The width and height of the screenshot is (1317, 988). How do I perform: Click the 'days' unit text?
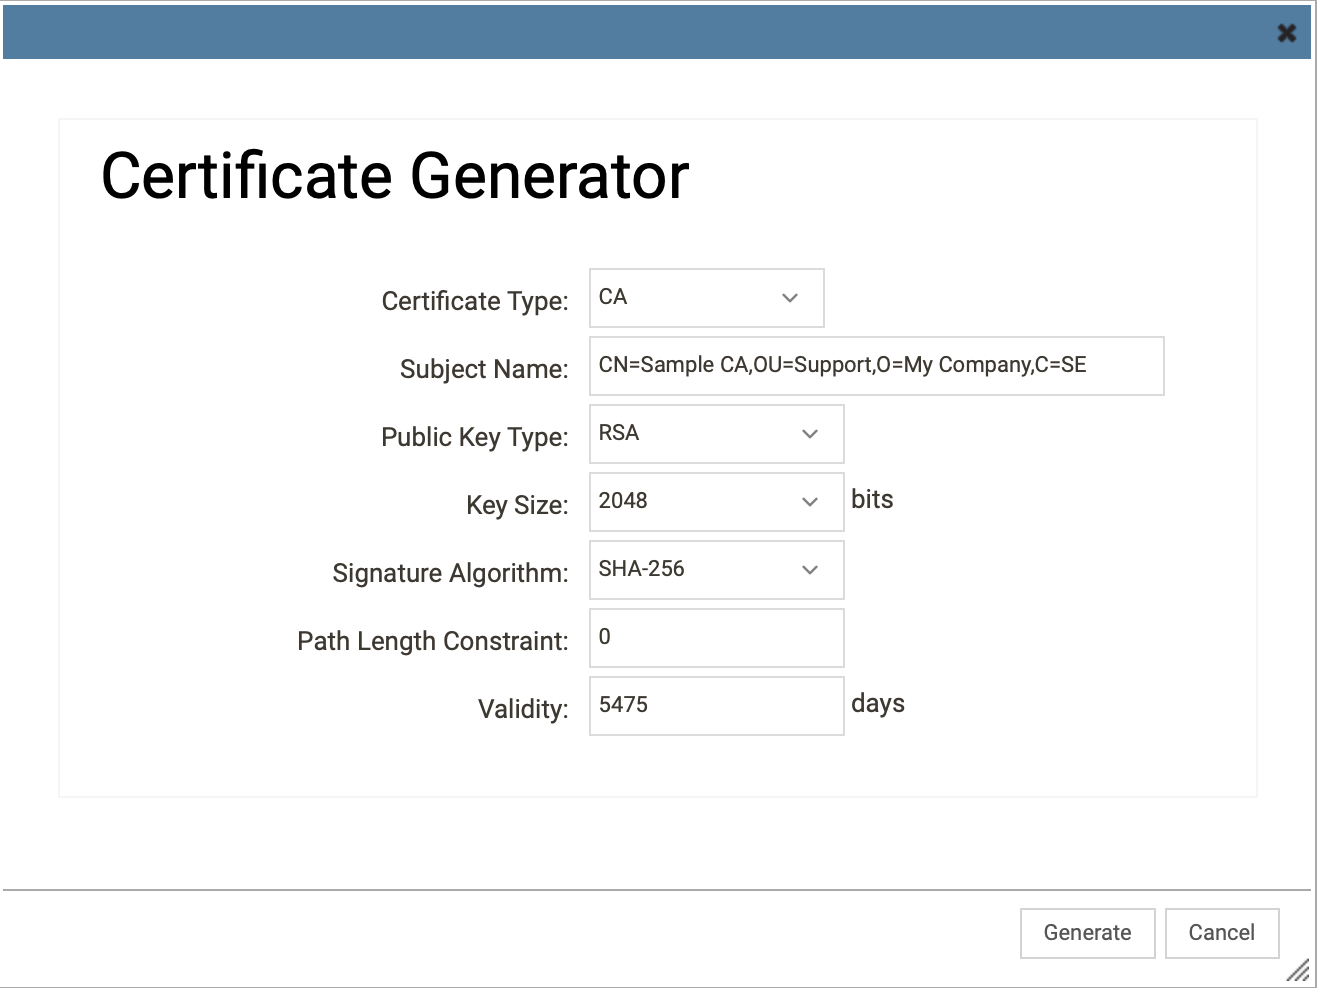(x=878, y=704)
